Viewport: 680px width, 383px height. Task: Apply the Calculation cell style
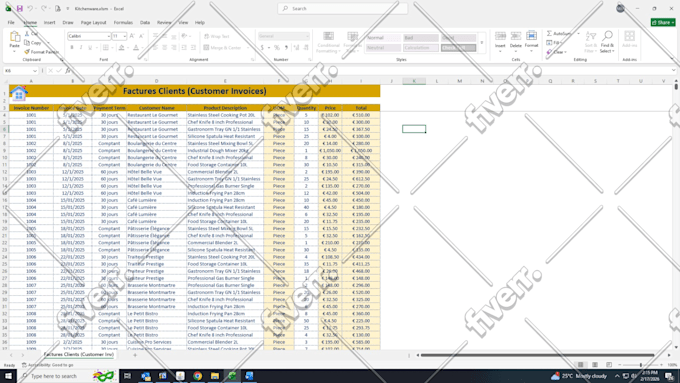coord(421,48)
